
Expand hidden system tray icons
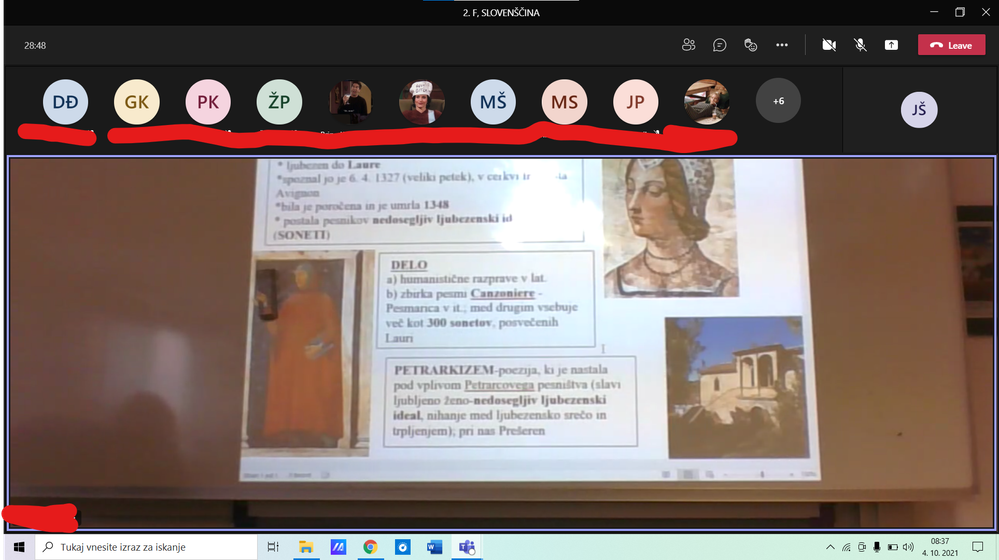tap(830, 547)
